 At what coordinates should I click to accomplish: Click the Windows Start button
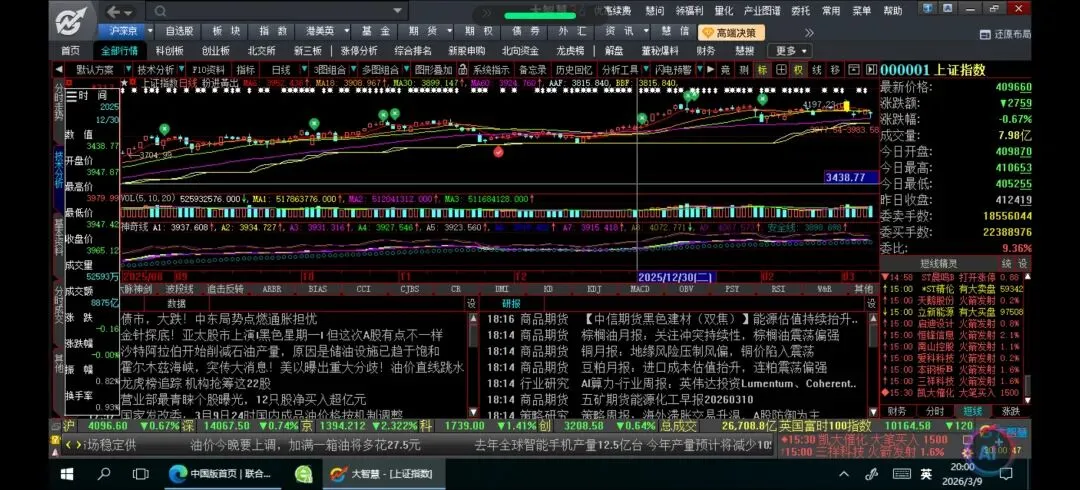pyautogui.click(x=67, y=474)
